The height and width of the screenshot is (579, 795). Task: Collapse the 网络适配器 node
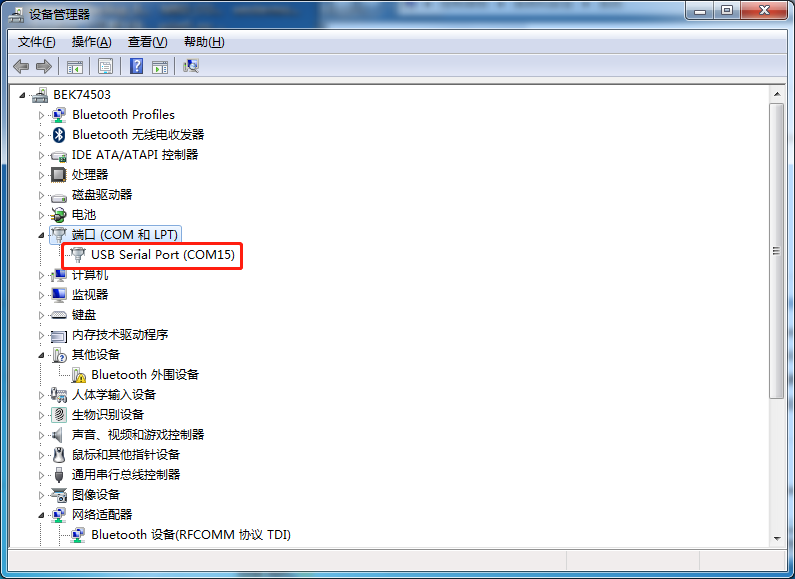point(42,515)
